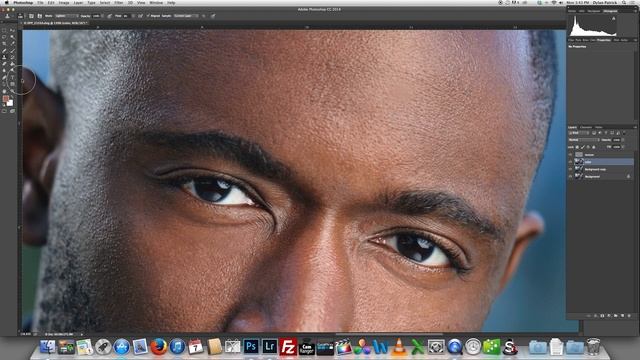Open Cam Ranger app from the Dock
Viewport: 640px width, 360px height.
pyautogui.click(x=306, y=347)
